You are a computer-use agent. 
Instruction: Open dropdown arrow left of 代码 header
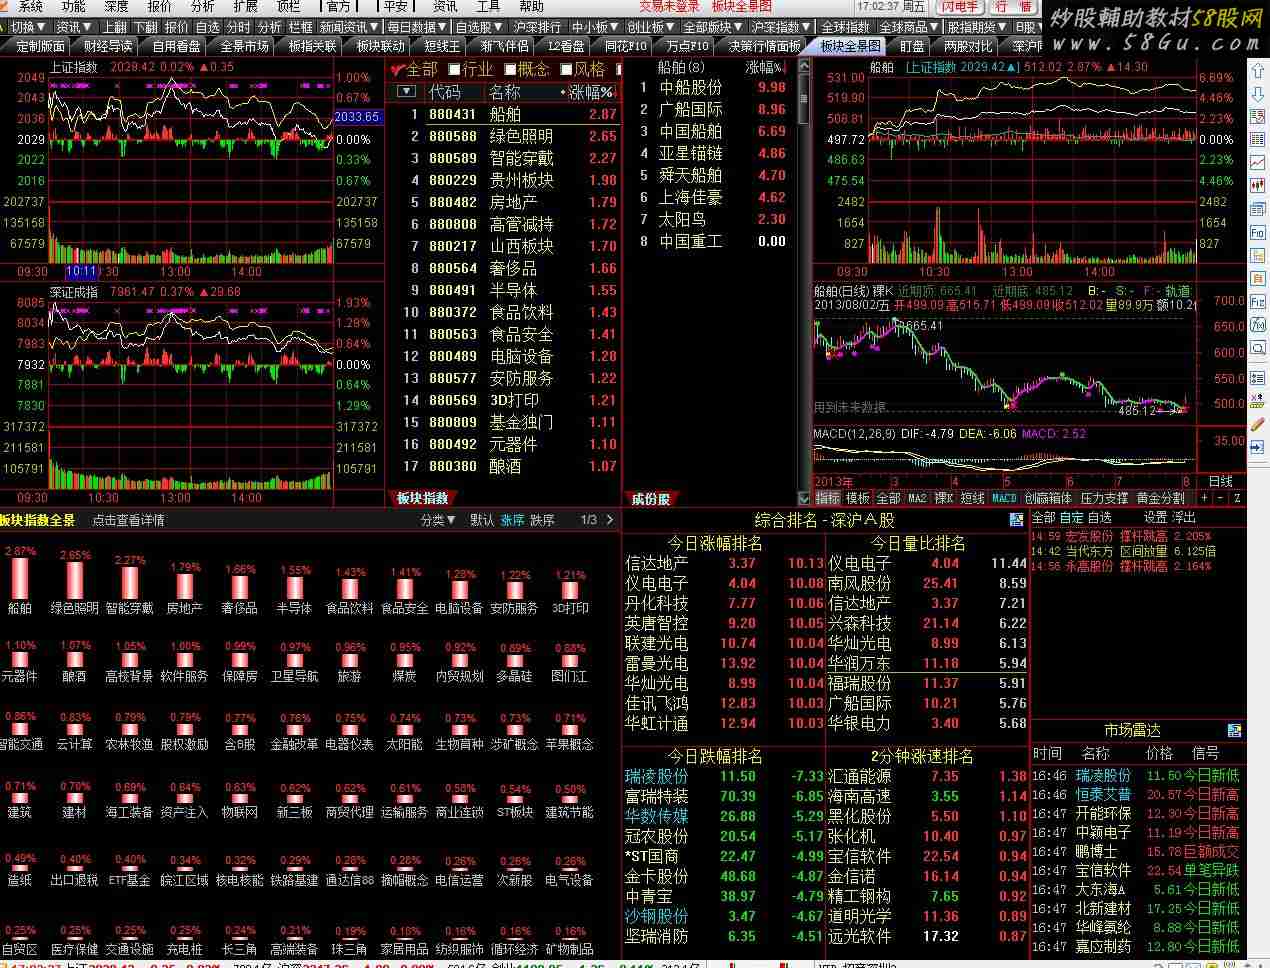pyautogui.click(x=406, y=92)
